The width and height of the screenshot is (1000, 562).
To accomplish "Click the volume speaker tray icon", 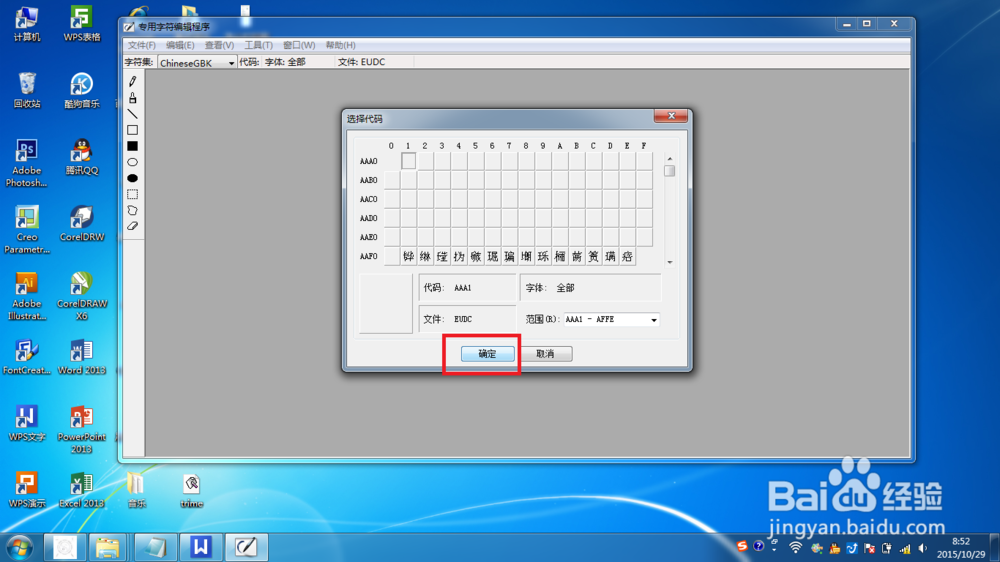I will tap(922, 549).
